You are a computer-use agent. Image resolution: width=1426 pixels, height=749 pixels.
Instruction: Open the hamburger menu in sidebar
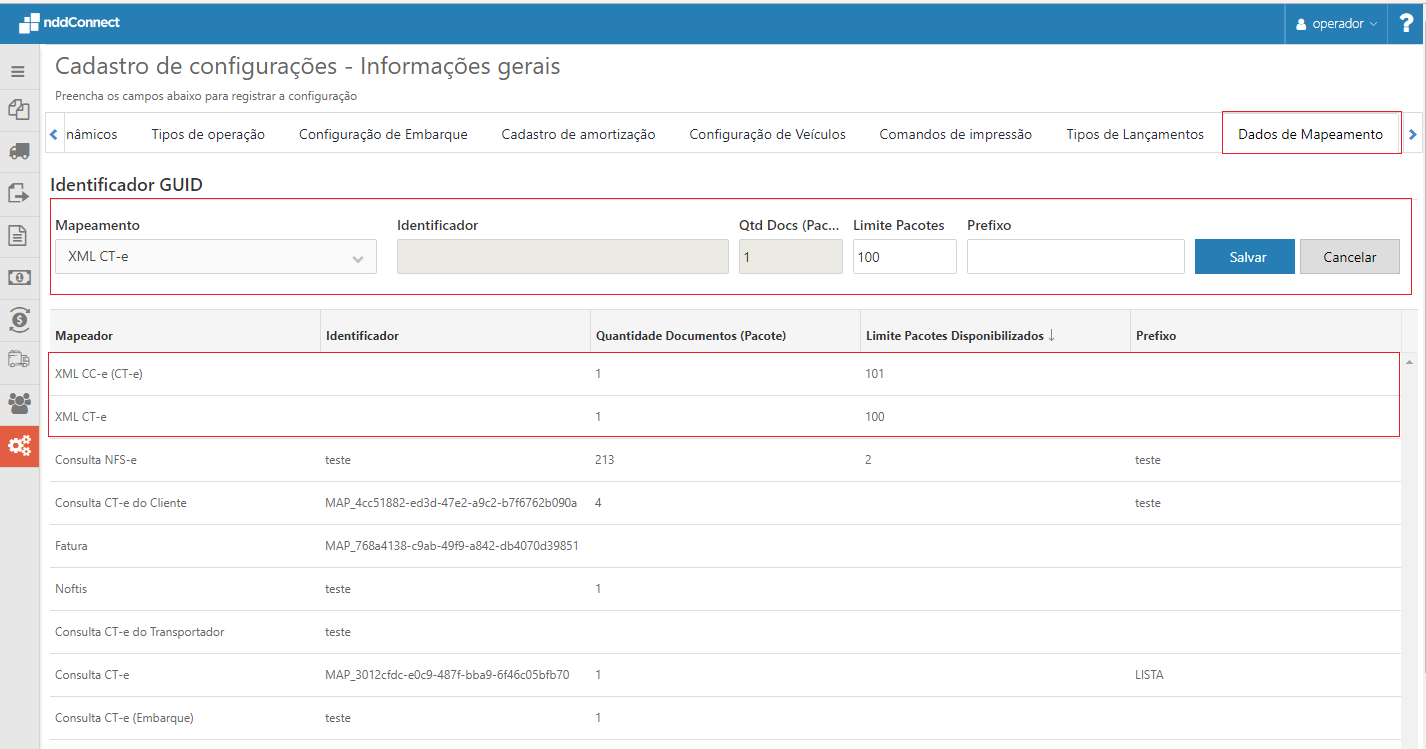click(18, 72)
